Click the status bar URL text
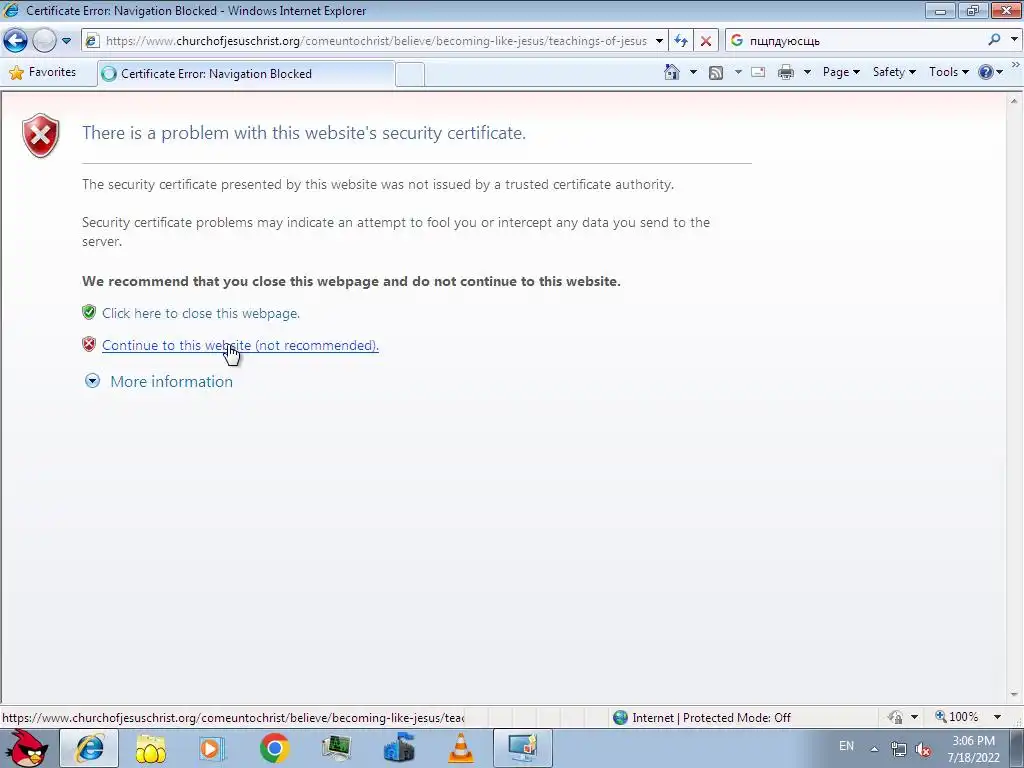The width and height of the screenshot is (1024, 768). (x=233, y=718)
